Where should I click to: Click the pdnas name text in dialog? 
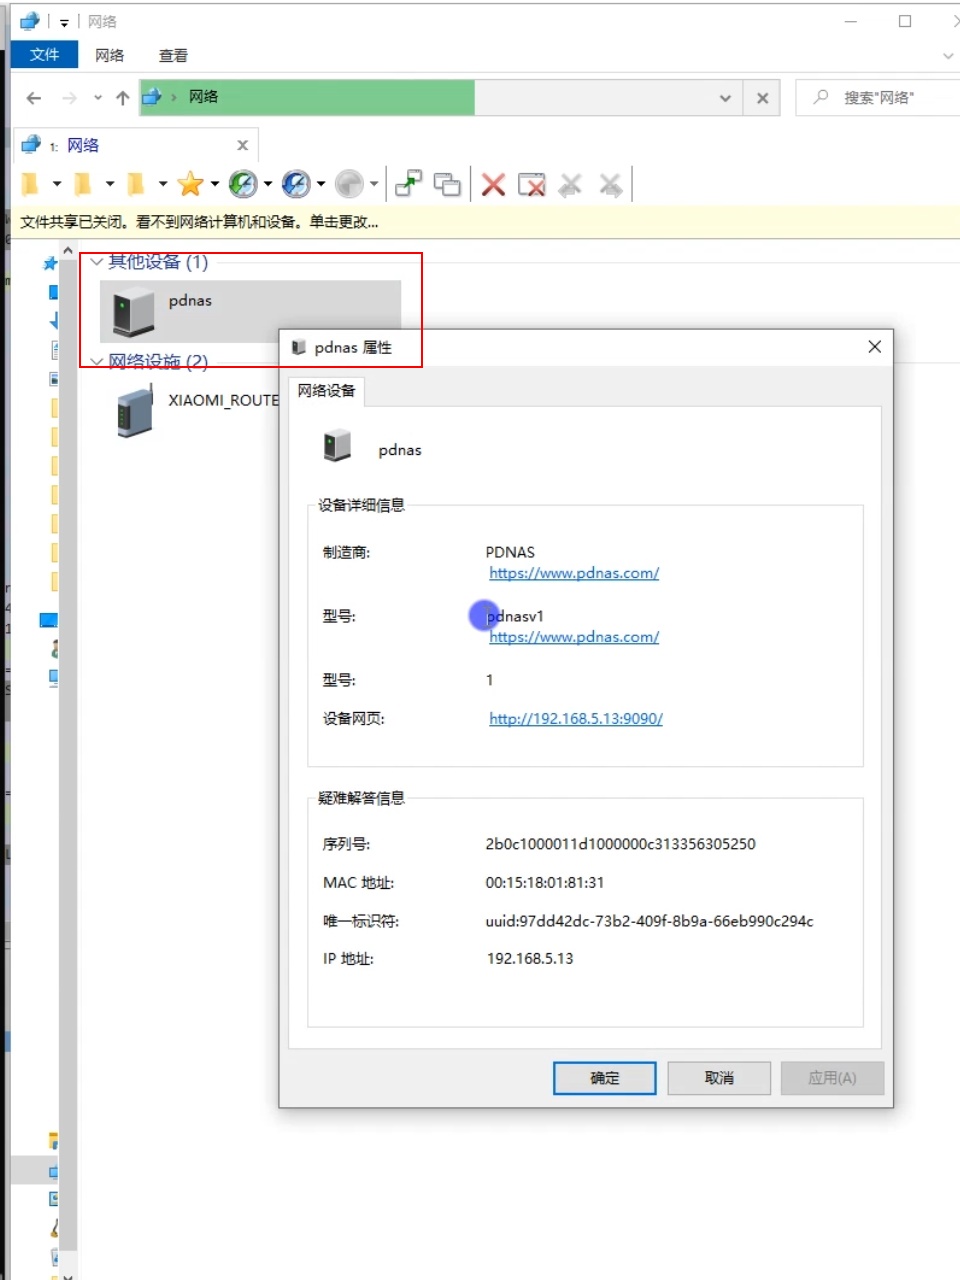[x=400, y=450]
